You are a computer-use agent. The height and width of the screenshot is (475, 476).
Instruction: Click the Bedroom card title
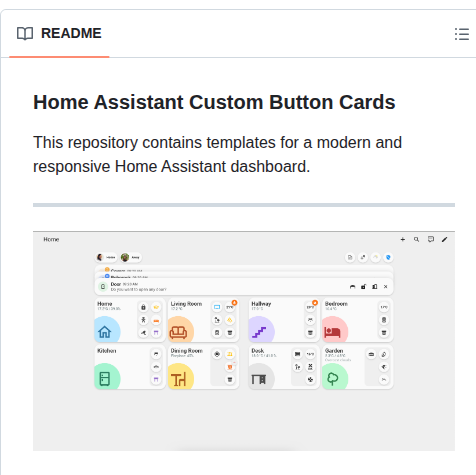tap(336, 304)
